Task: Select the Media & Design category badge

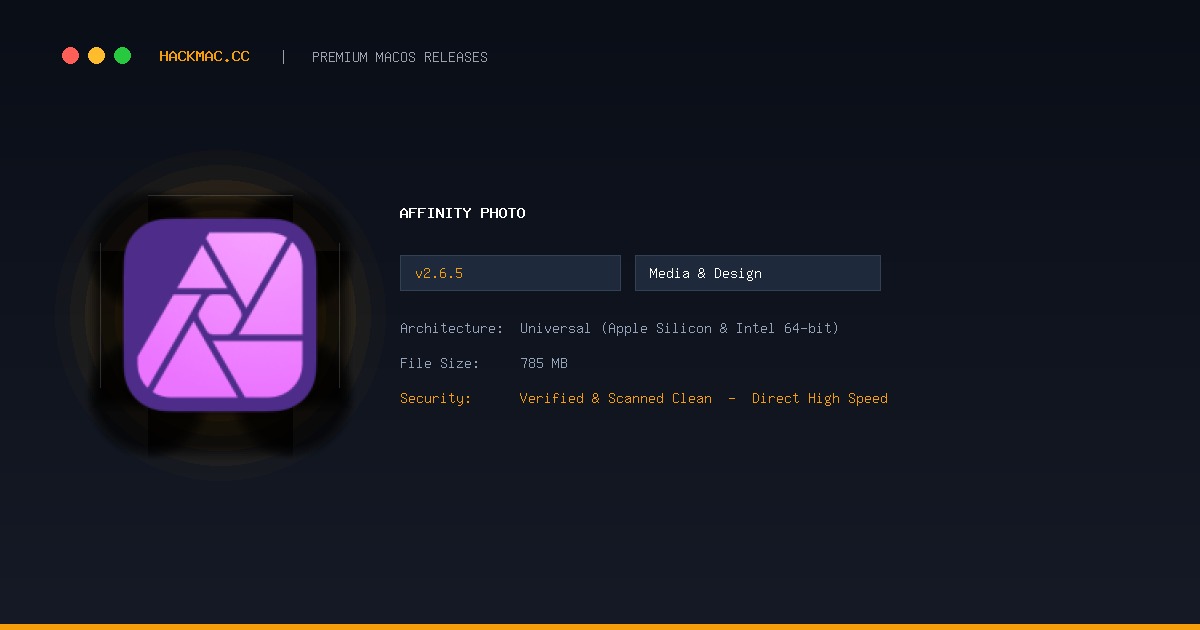Action: point(758,273)
